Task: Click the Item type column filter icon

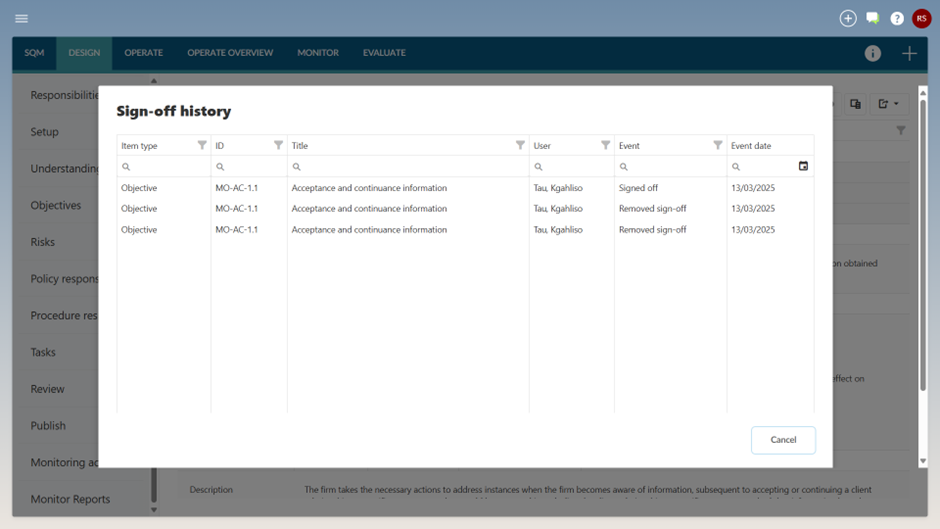Action: (x=202, y=145)
